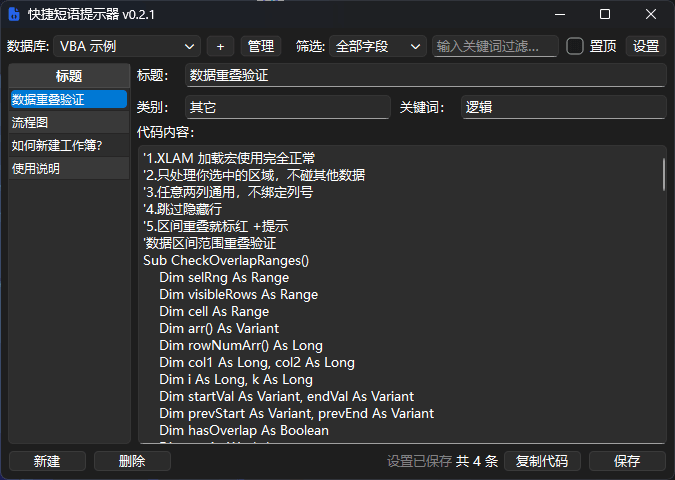Click the Sub CheckOverlapRanges() code line
This screenshot has width=675, height=480.
(226, 260)
